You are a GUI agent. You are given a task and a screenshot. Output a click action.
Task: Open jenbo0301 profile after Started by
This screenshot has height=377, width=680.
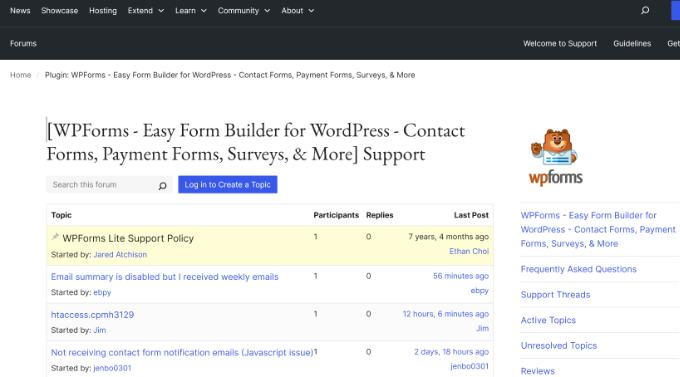pos(112,368)
